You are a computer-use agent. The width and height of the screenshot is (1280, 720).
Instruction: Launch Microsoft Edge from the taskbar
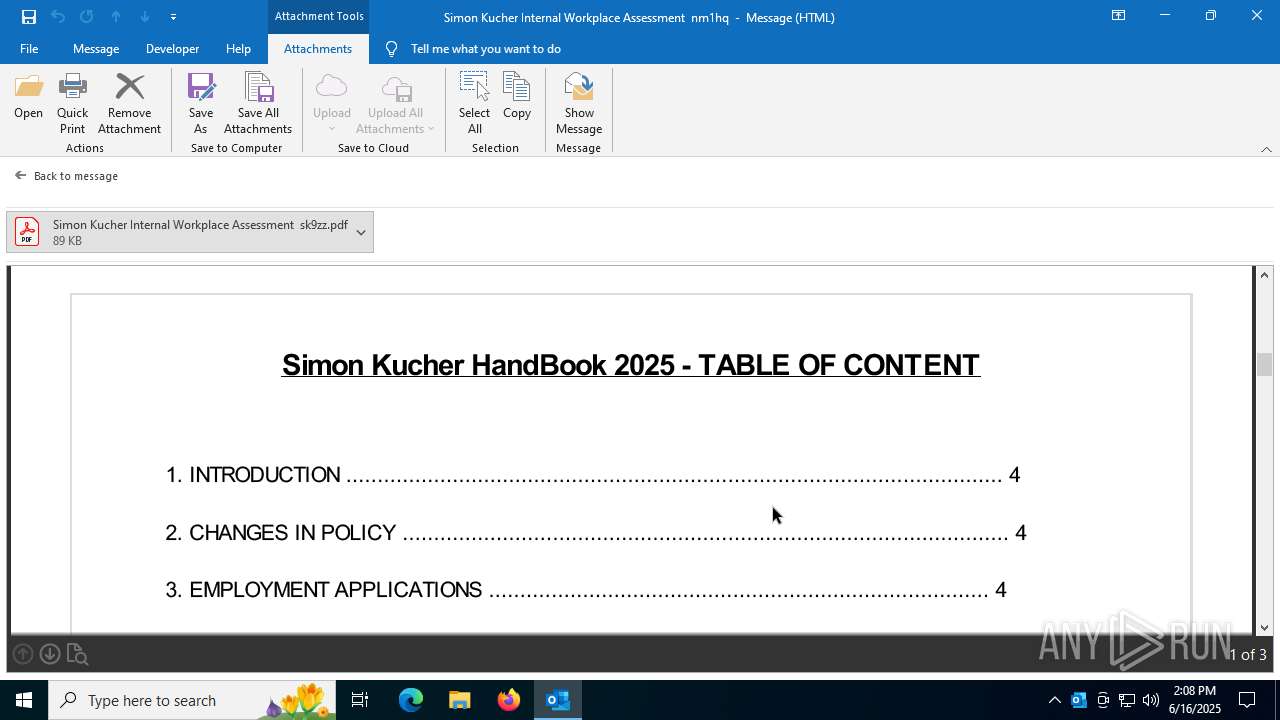click(411, 700)
